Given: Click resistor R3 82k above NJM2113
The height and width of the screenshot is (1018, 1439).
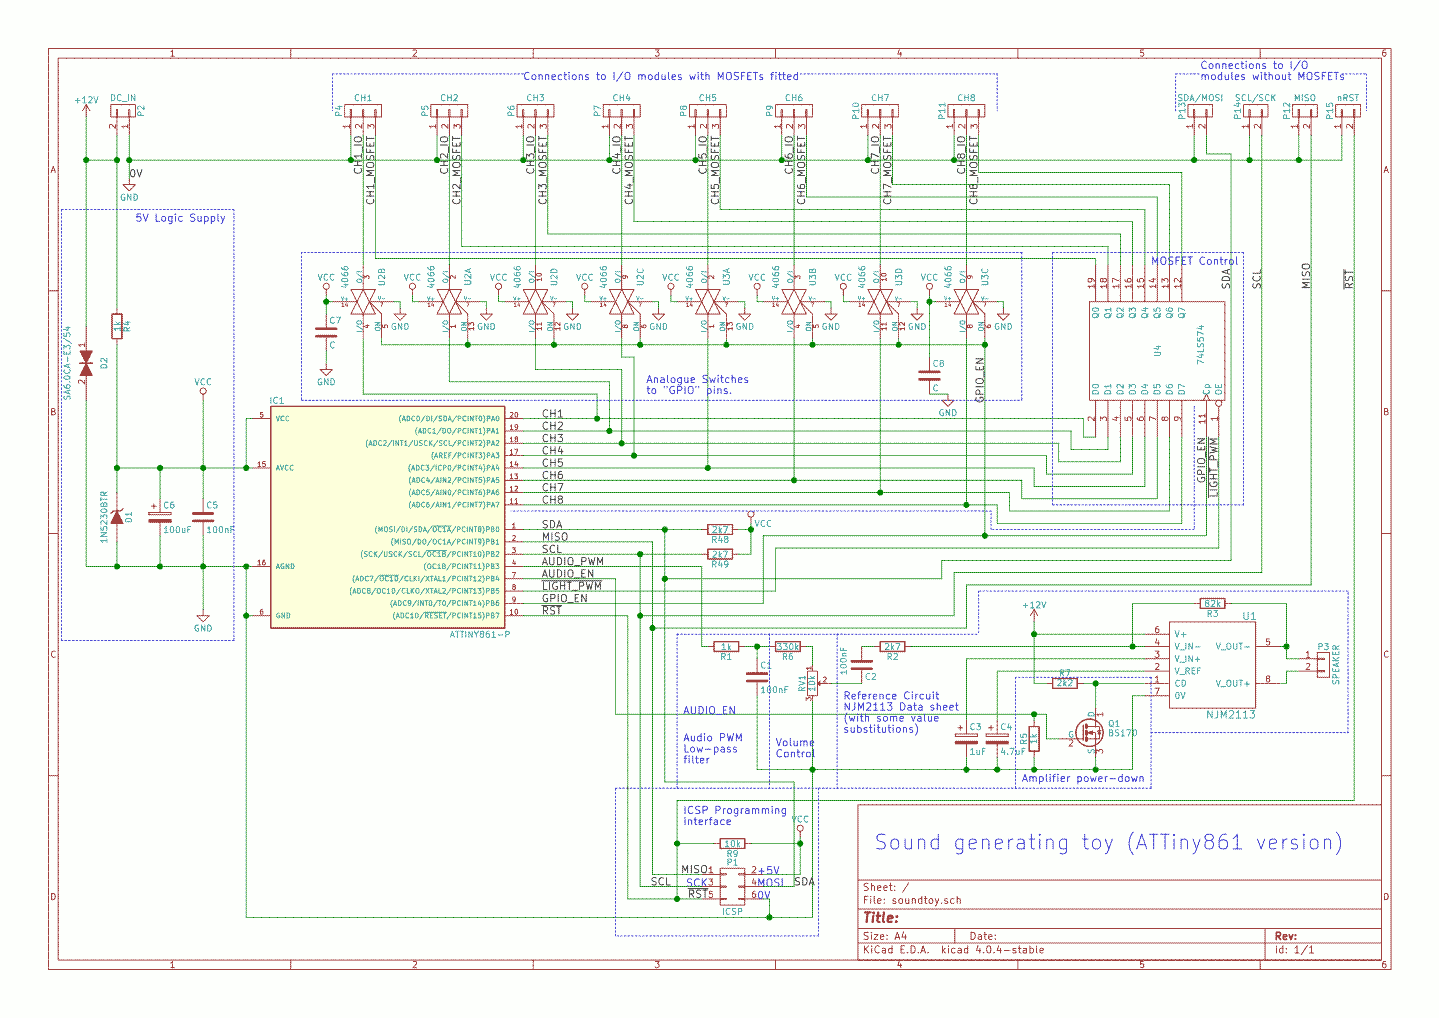Looking at the screenshot, I should [1212, 604].
